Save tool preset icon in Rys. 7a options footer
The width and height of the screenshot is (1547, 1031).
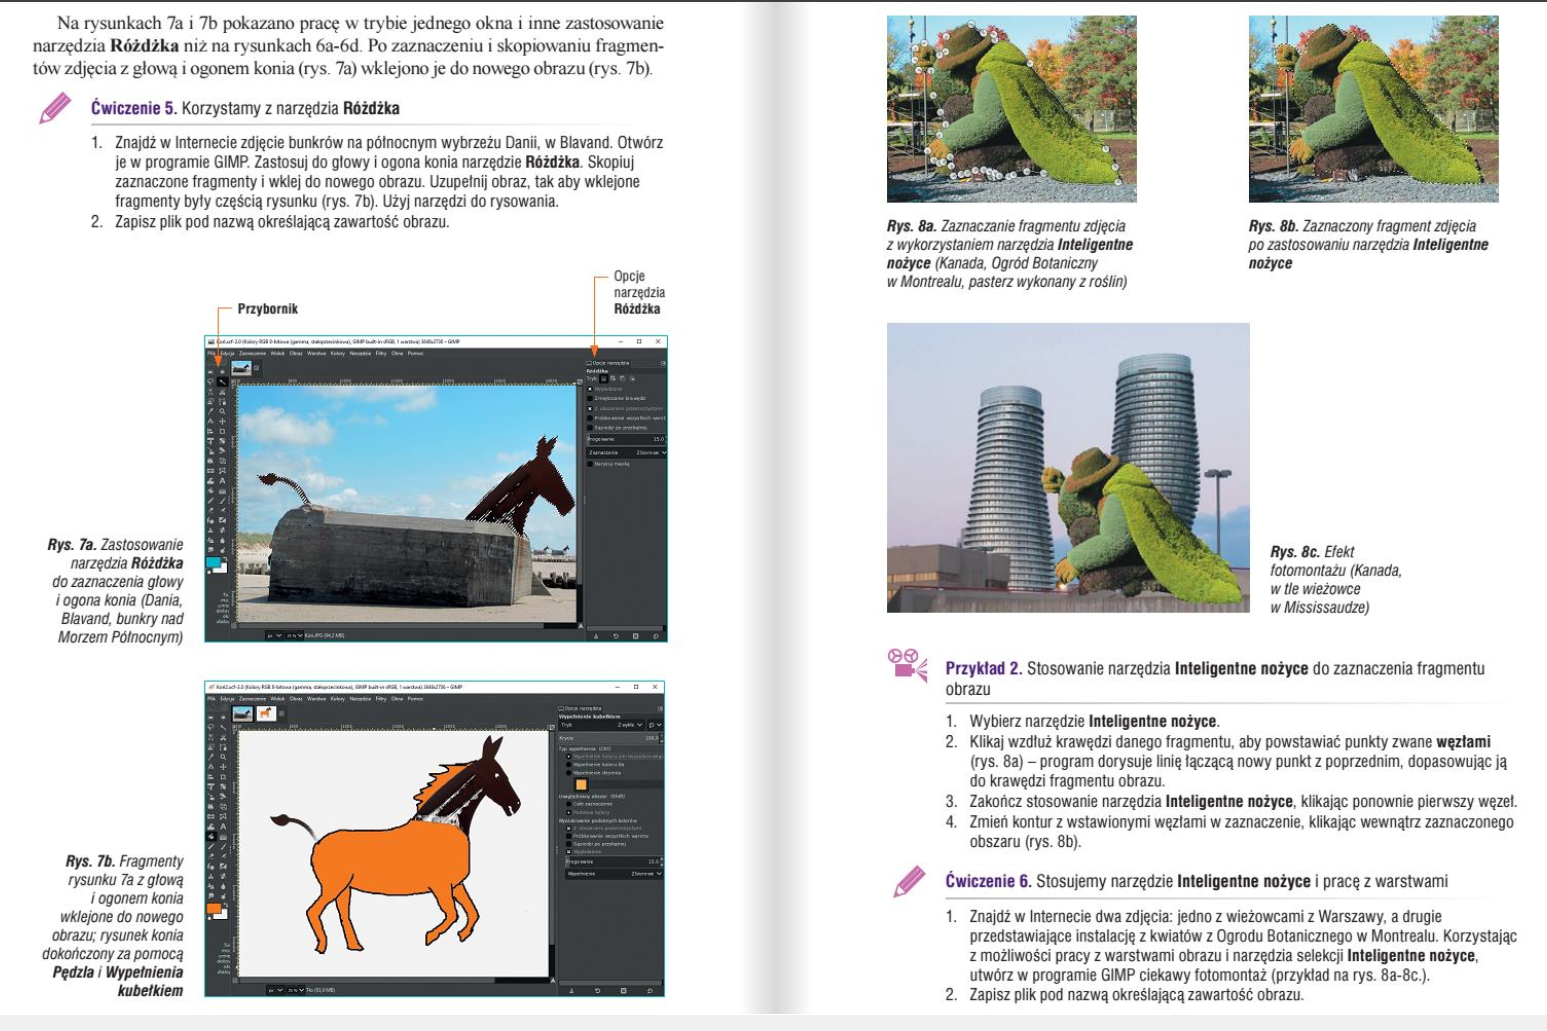[596, 636]
